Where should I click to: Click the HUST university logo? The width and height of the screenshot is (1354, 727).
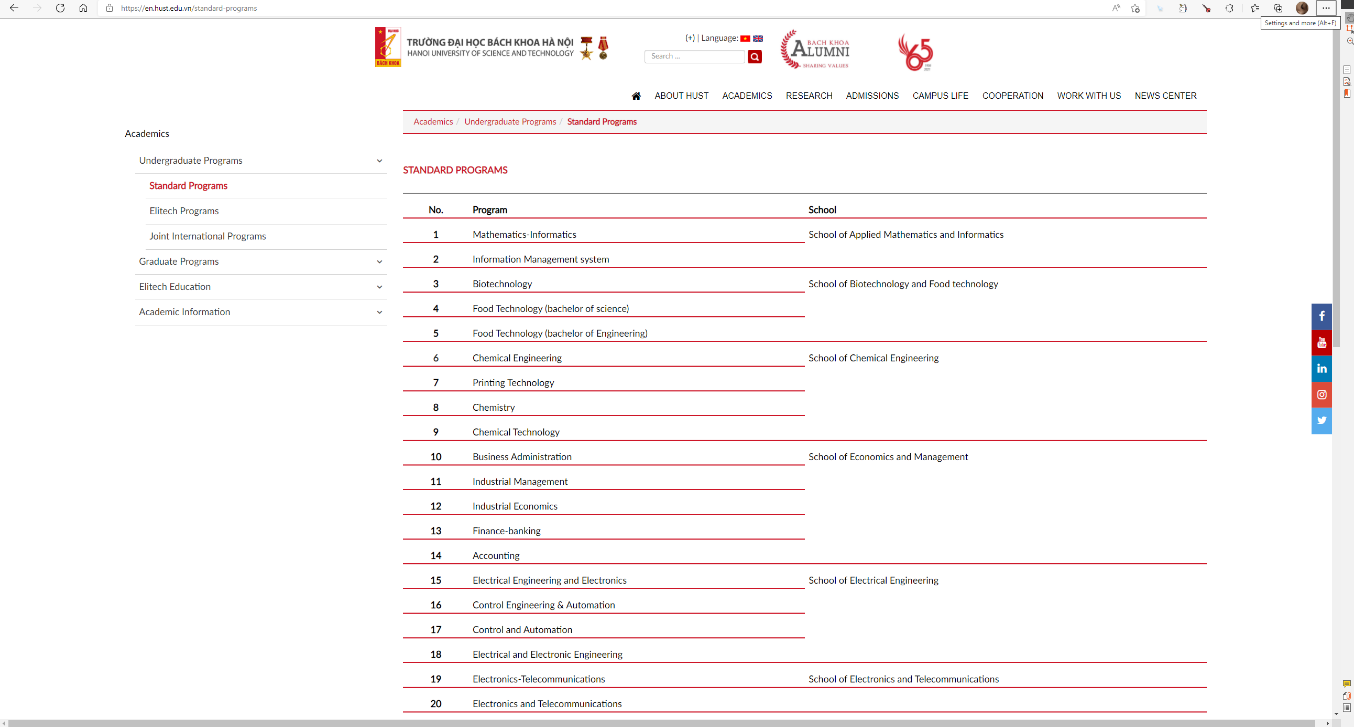click(x=388, y=46)
